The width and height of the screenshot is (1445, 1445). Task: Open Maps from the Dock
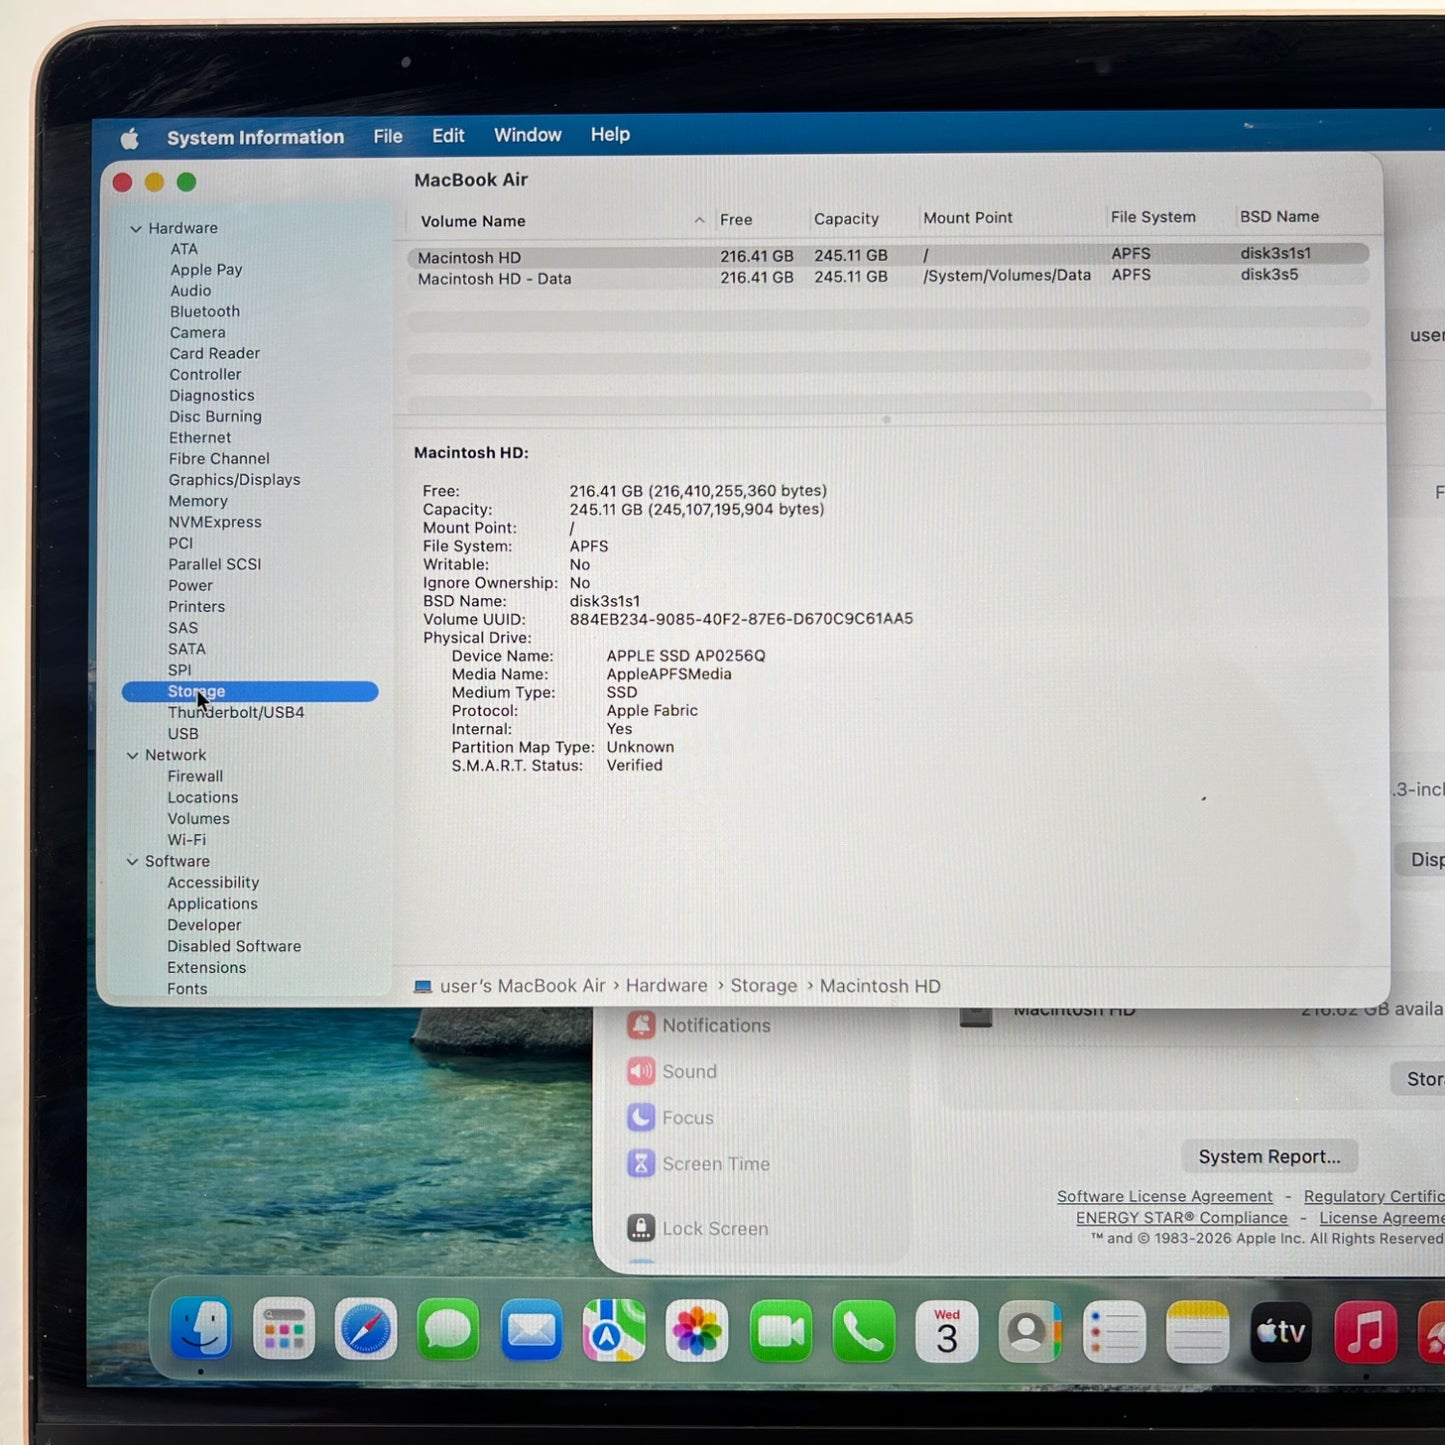click(x=614, y=1330)
